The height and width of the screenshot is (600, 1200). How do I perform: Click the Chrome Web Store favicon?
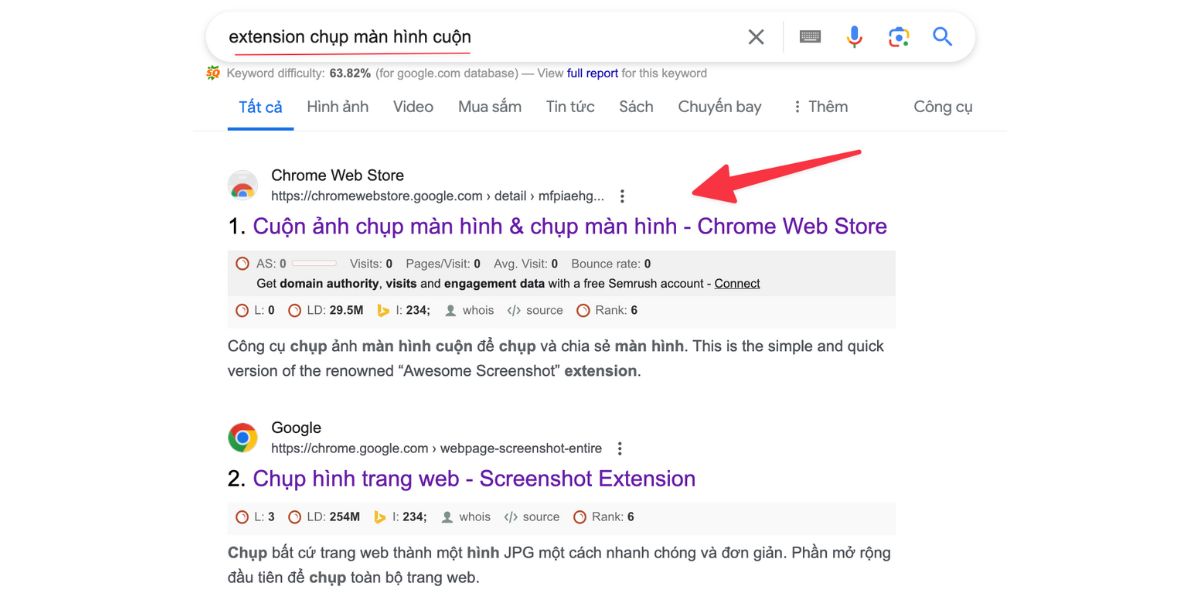click(243, 185)
